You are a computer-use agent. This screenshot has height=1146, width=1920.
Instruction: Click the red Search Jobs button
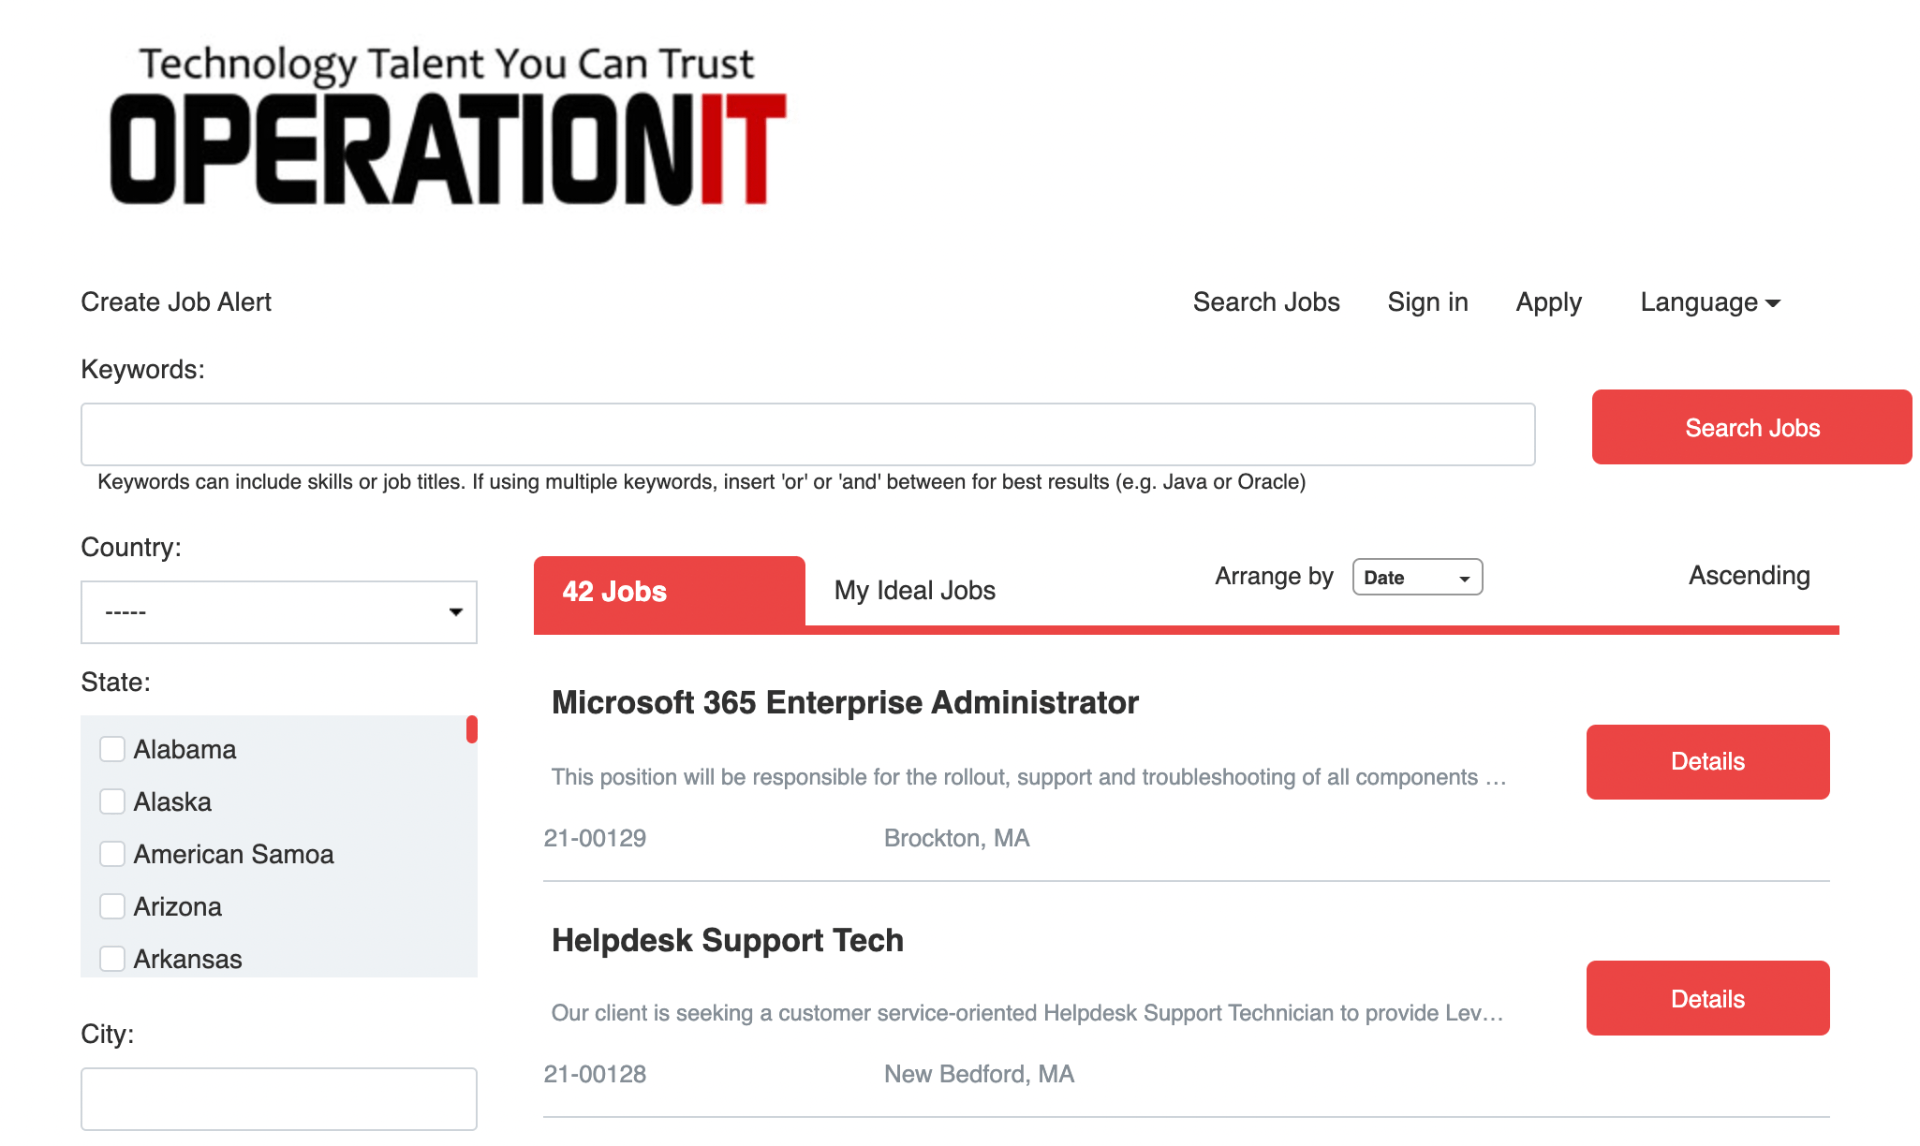pyautogui.click(x=1752, y=427)
